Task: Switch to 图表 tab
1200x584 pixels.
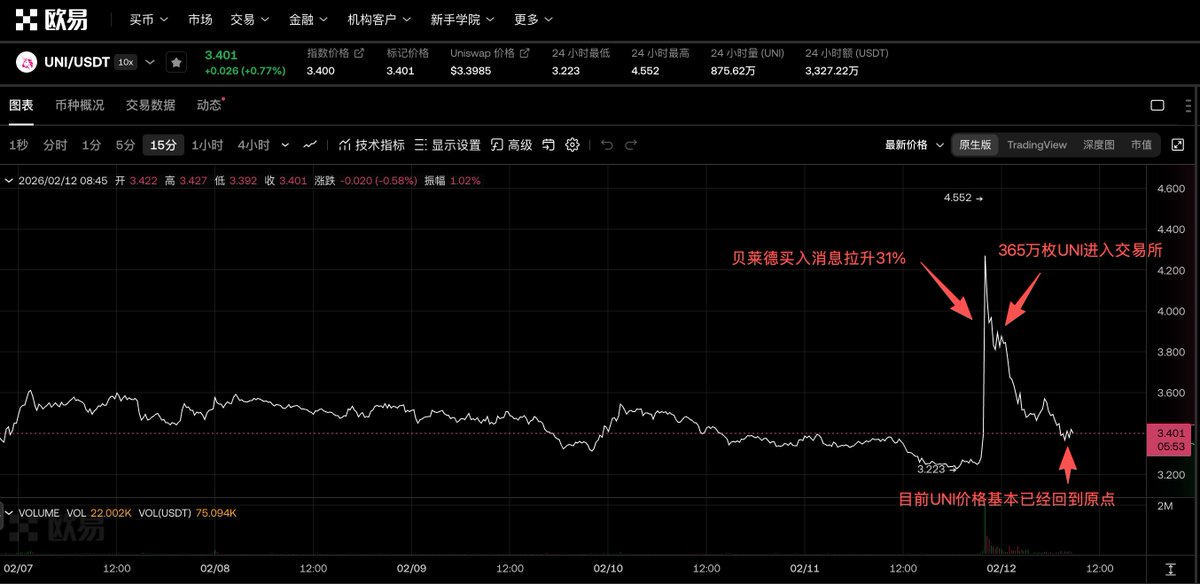Action: [x=21, y=105]
